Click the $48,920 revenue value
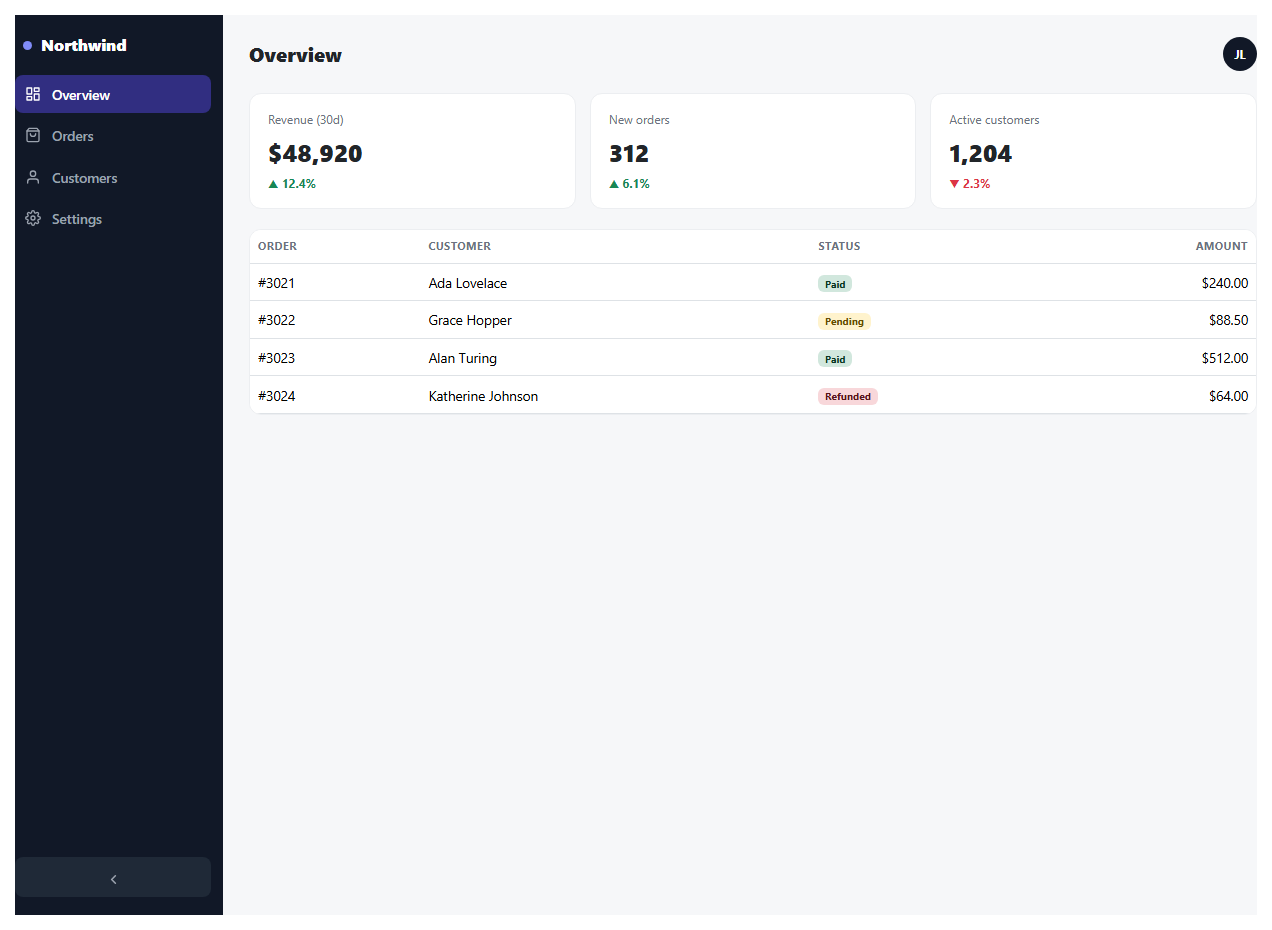Image resolution: width=1272 pixels, height=930 pixels. (x=315, y=153)
